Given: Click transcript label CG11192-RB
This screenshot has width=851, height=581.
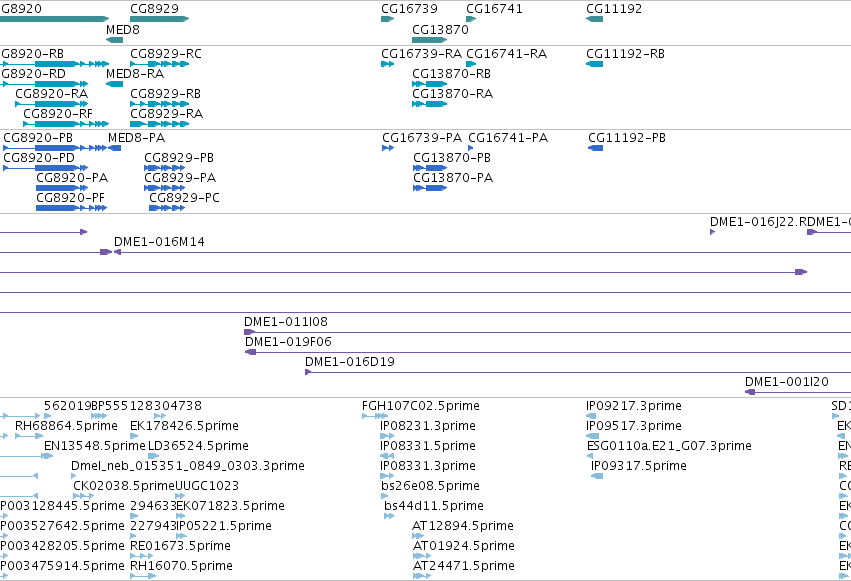Looking at the screenshot, I should coord(625,54).
